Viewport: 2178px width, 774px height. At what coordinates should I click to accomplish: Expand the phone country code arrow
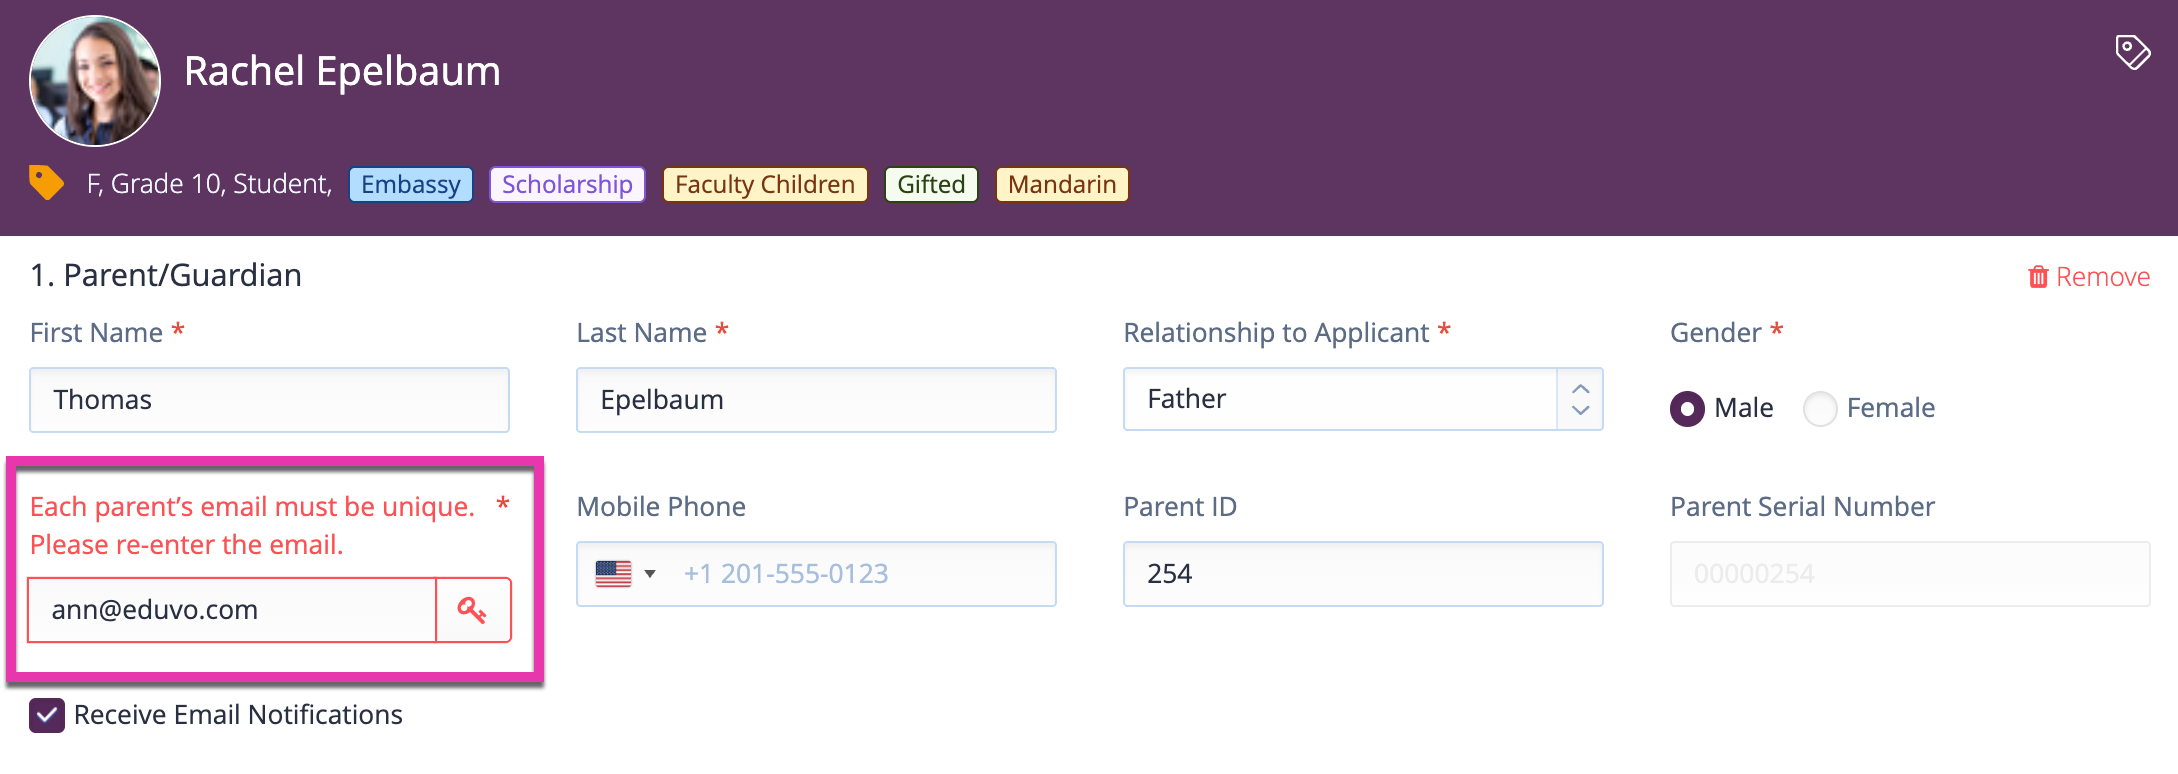click(x=650, y=574)
